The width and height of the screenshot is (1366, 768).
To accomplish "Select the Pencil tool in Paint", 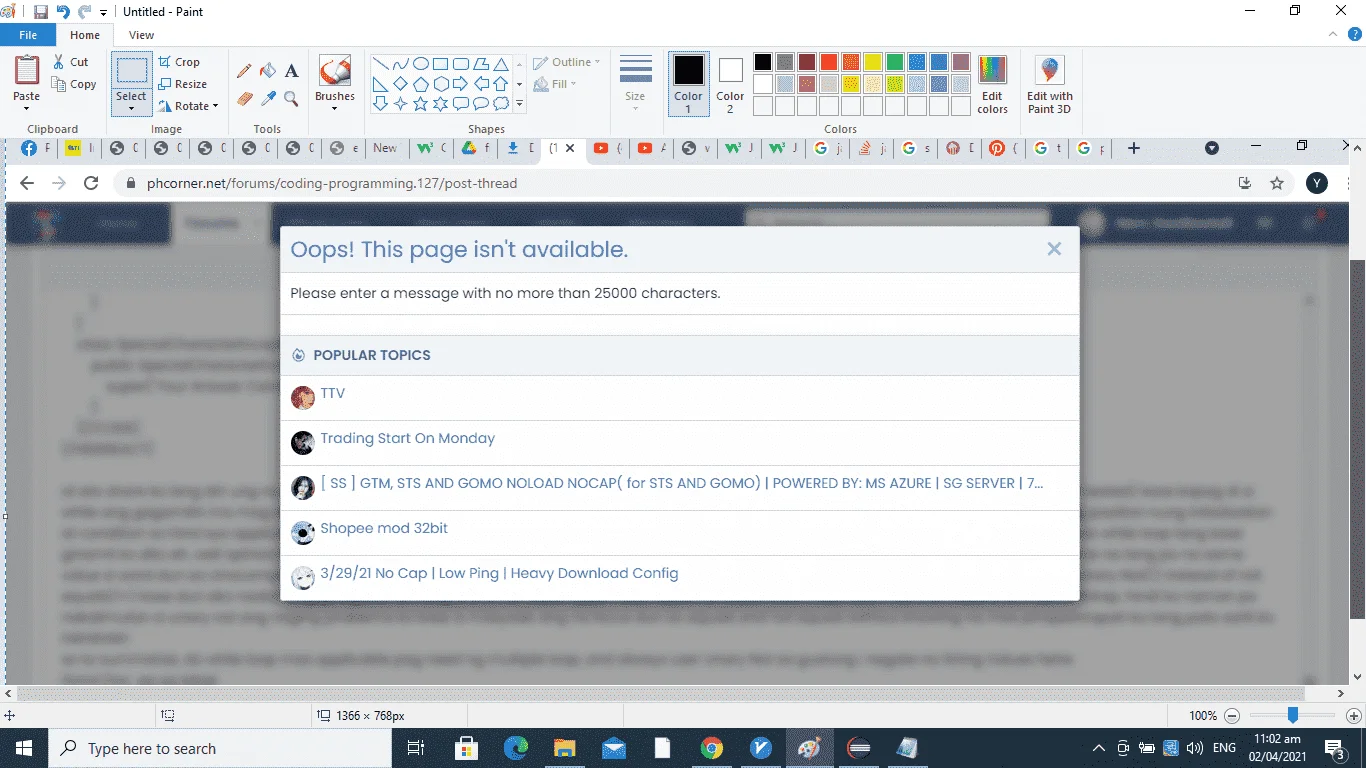I will click(244, 71).
